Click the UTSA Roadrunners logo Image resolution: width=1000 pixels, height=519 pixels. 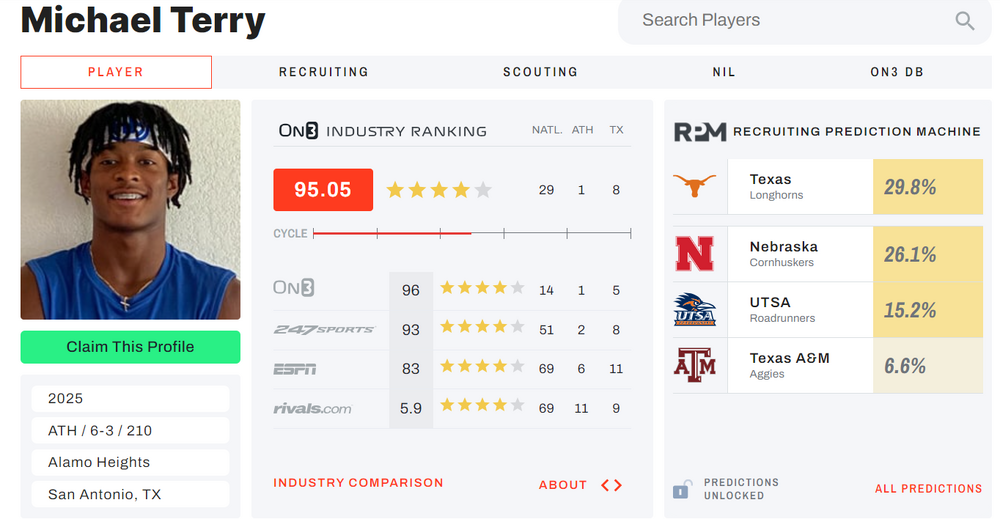(x=695, y=310)
